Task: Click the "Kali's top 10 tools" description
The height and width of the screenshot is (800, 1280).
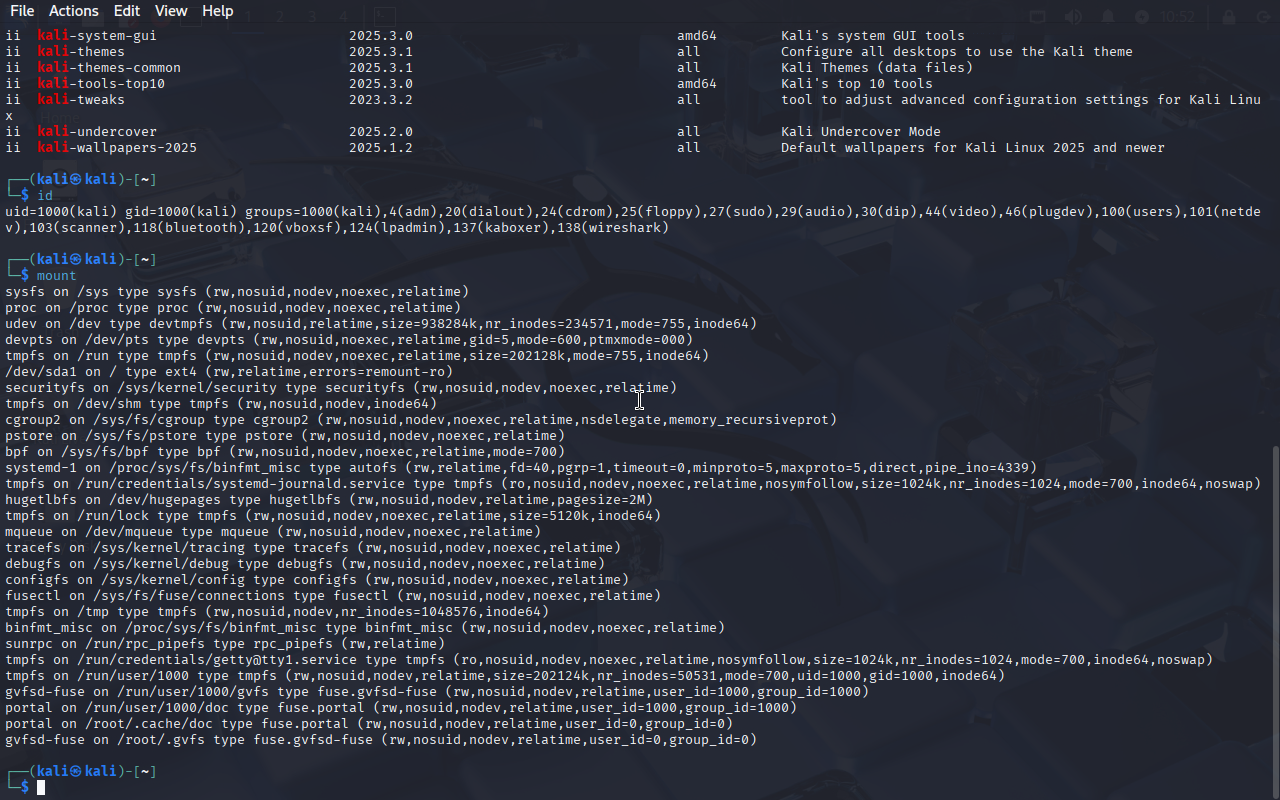Action: pos(857,84)
